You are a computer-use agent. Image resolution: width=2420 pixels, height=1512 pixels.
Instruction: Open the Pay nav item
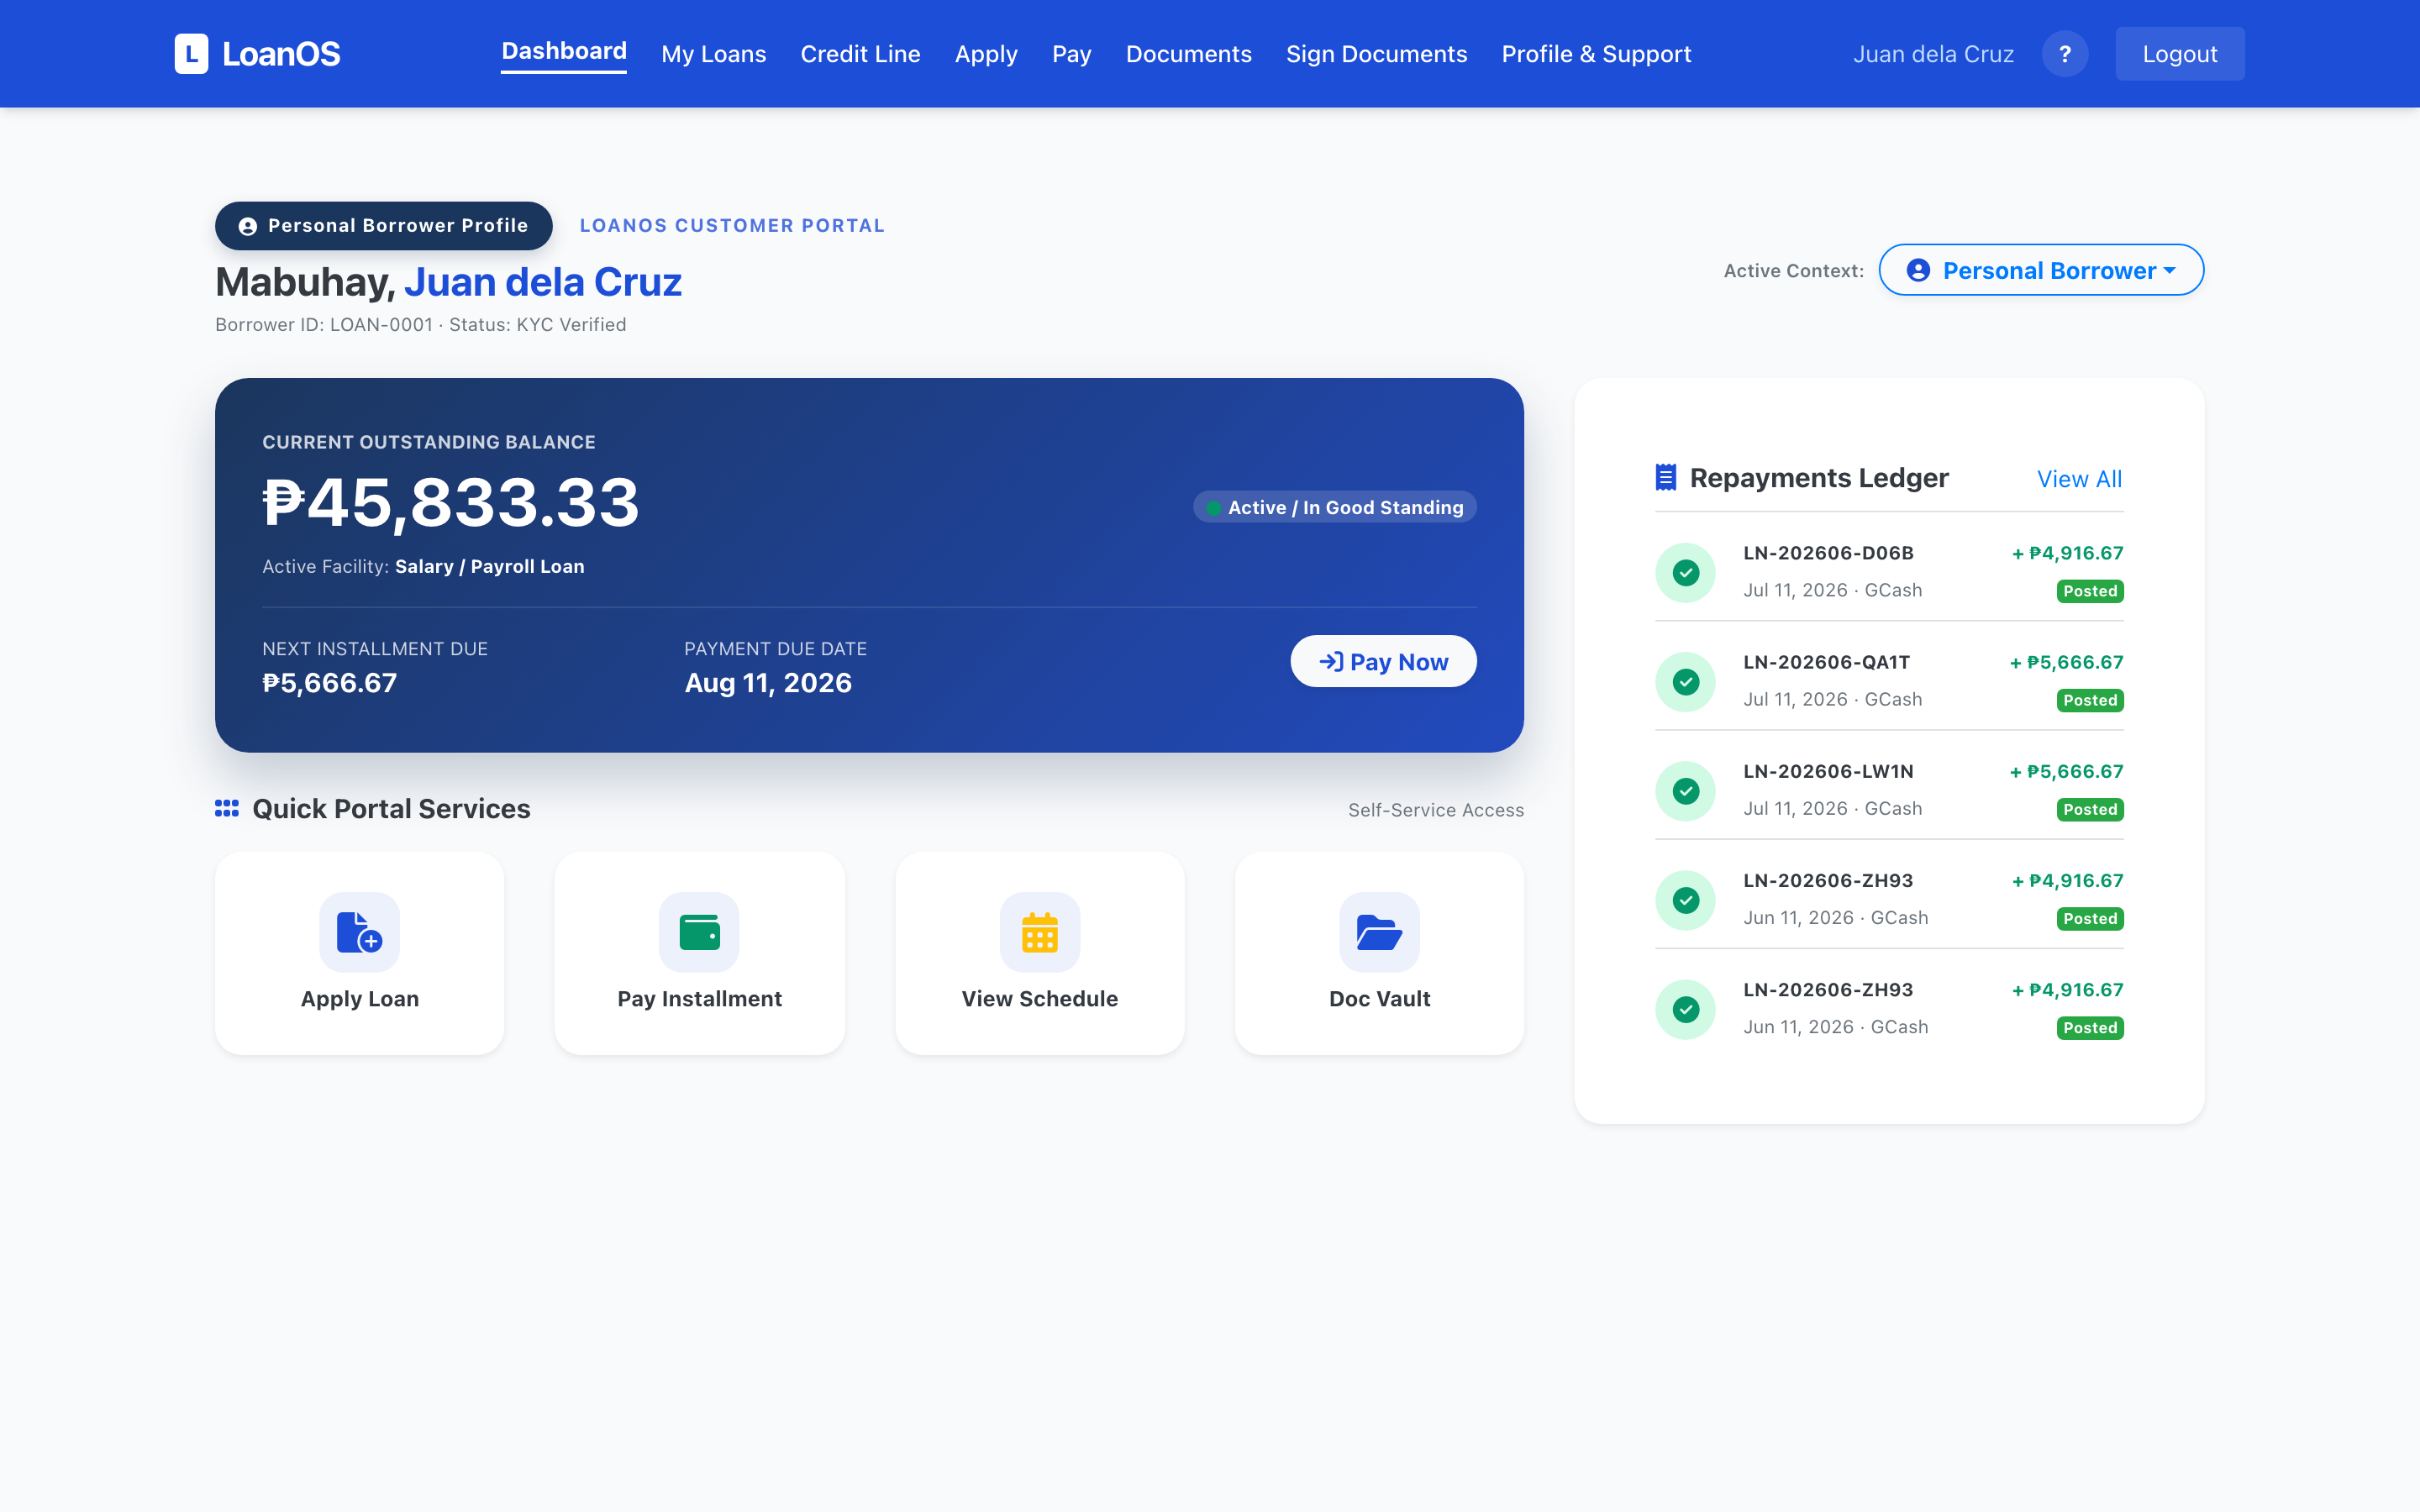point(1071,54)
